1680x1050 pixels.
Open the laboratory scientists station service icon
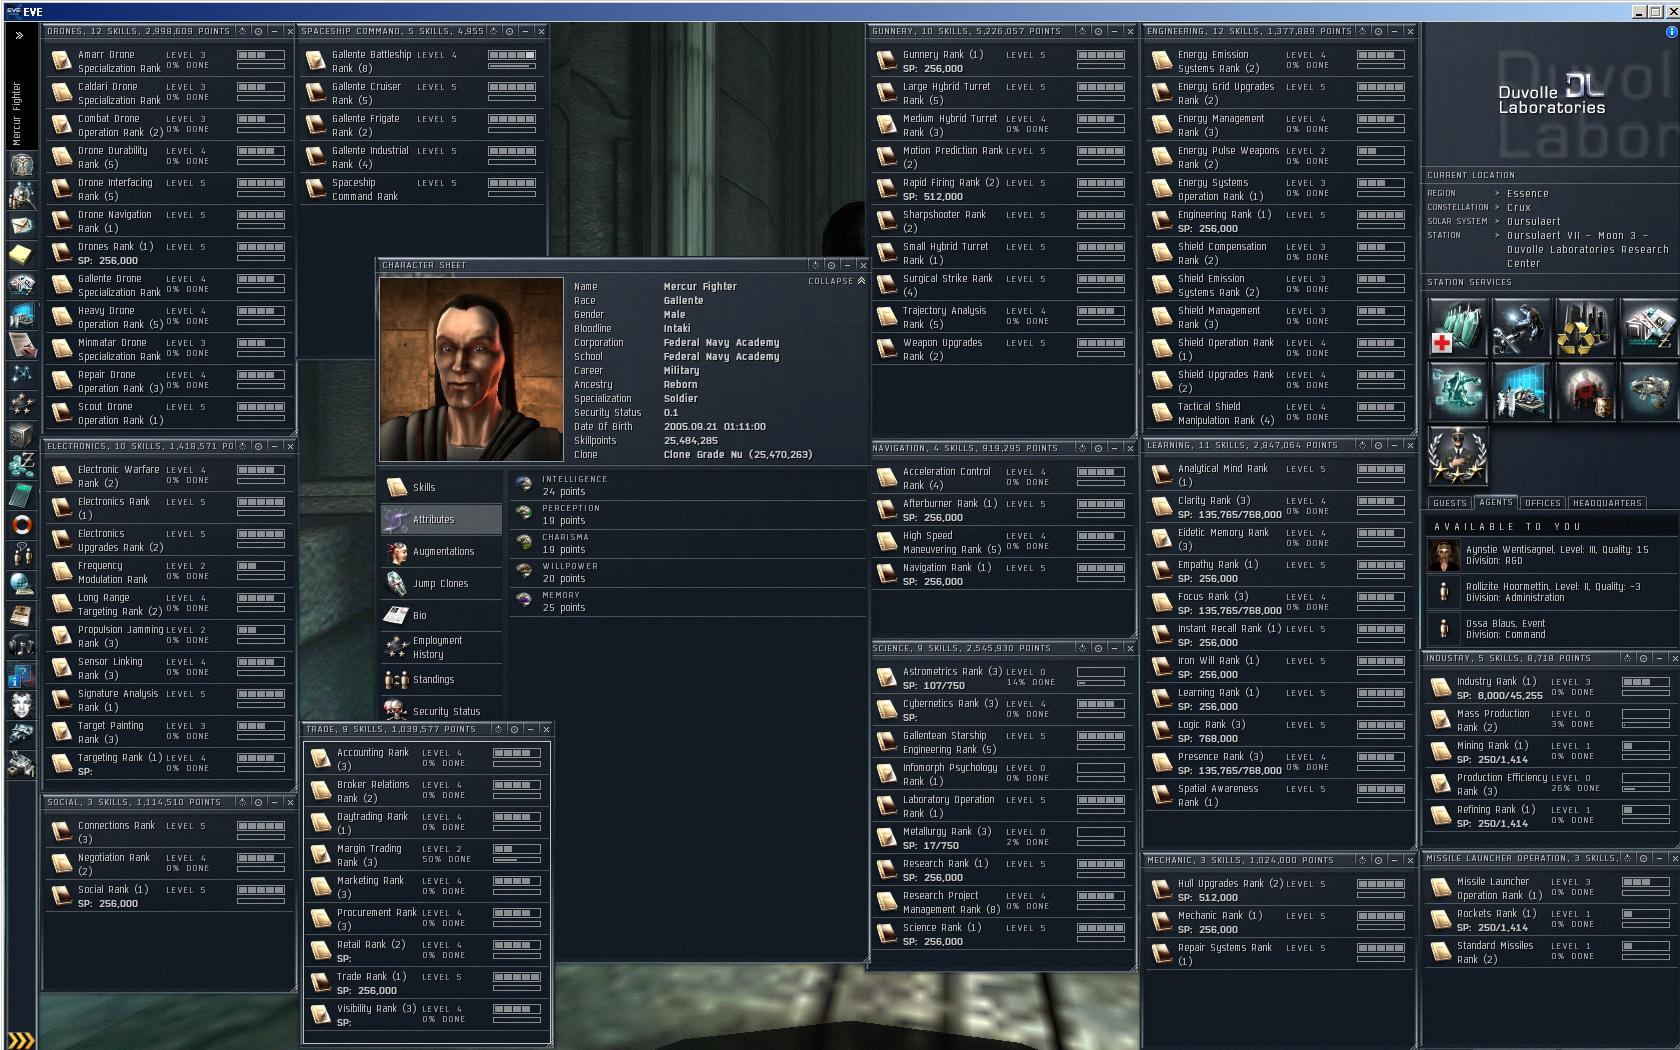coord(1520,391)
